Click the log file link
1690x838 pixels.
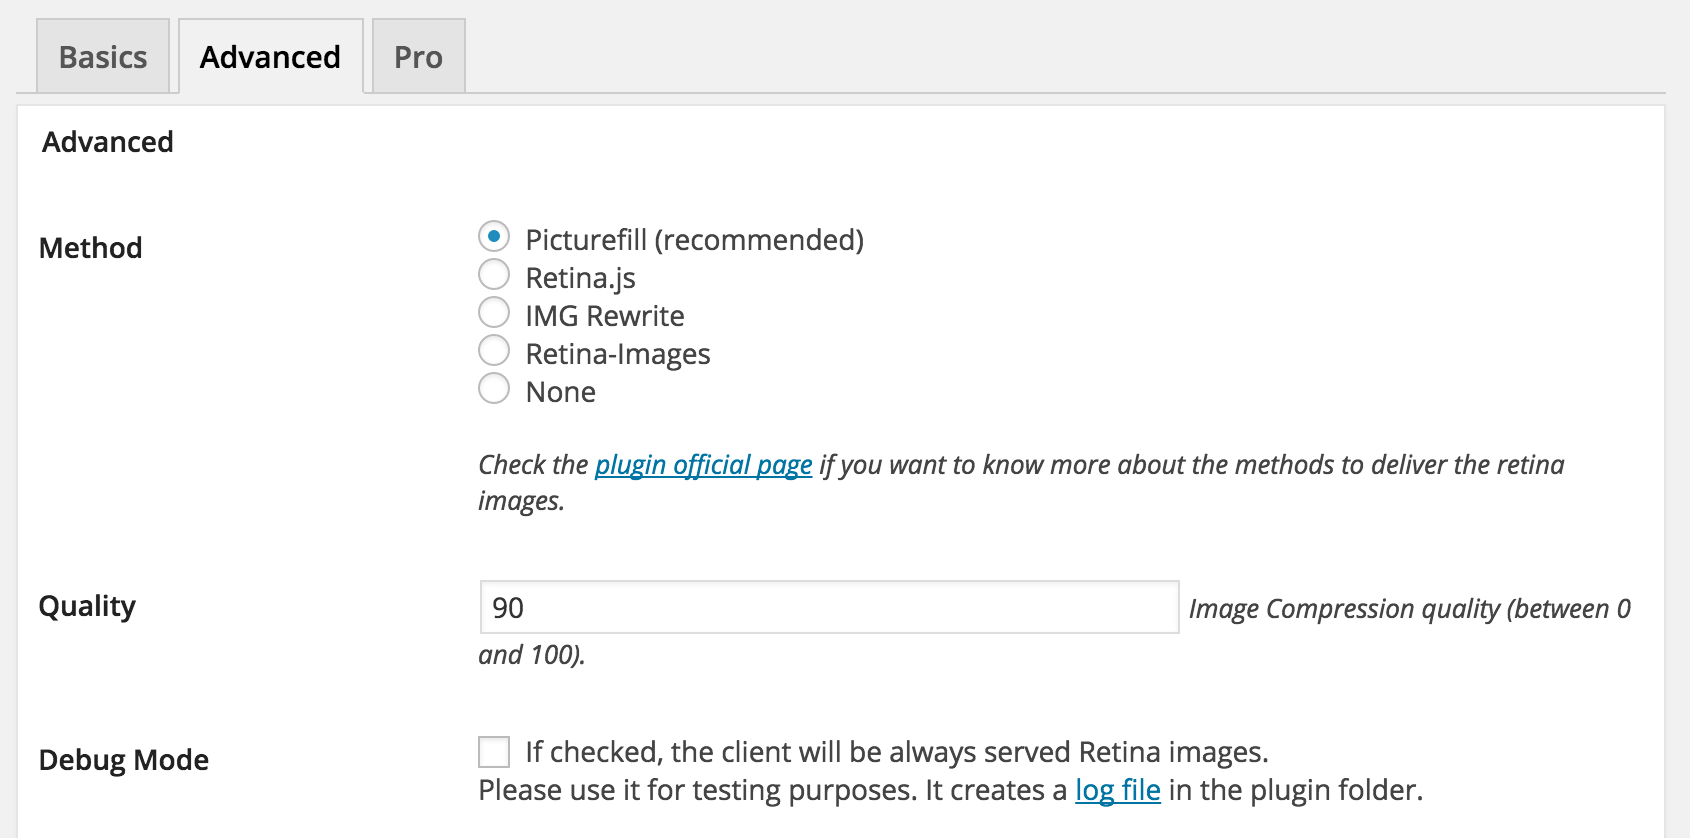pyautogui.click(x=1117, y=791)
